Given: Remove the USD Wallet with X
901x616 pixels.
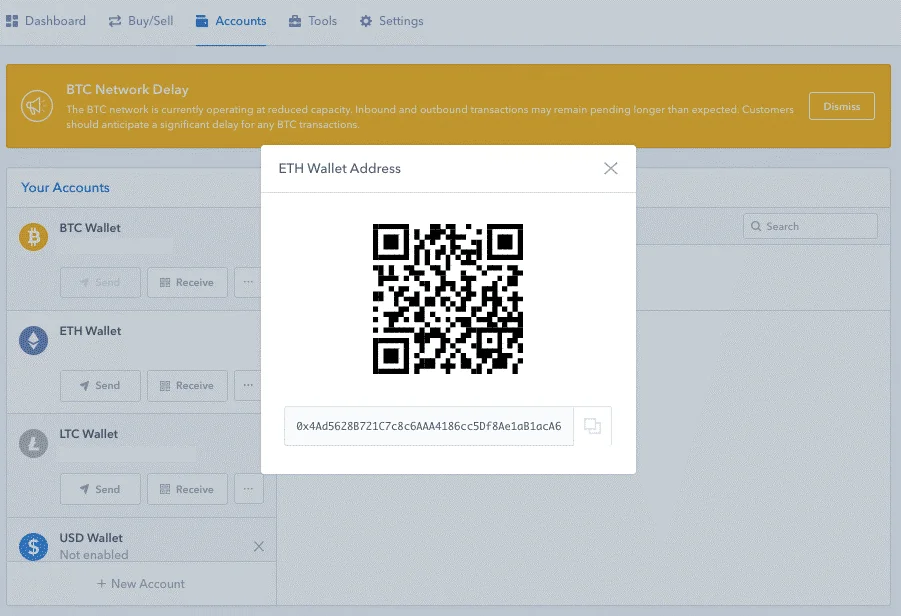Looking at the screenshot, I should click(x=259, y=546).
